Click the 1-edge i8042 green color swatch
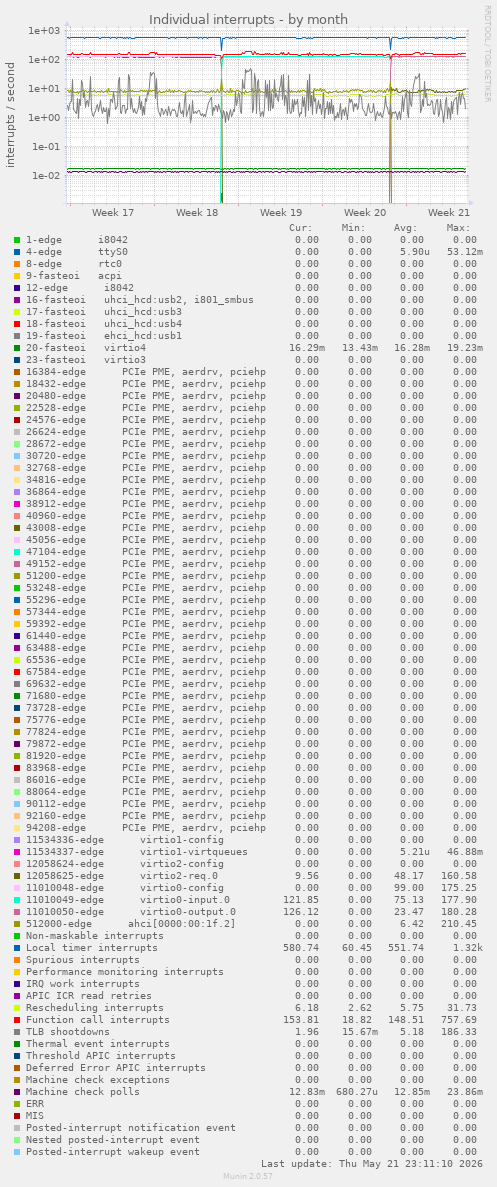 click(17, 240)
